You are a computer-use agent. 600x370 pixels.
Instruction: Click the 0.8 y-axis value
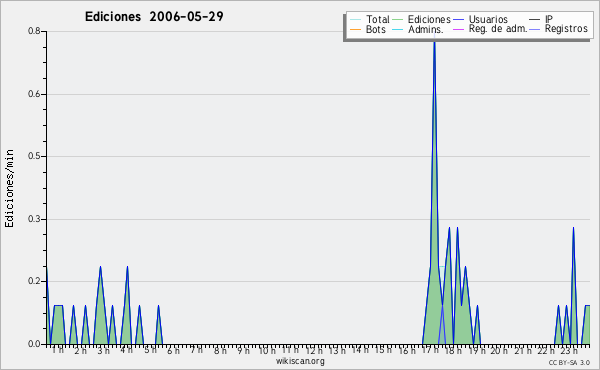click(x=34, y=31)
